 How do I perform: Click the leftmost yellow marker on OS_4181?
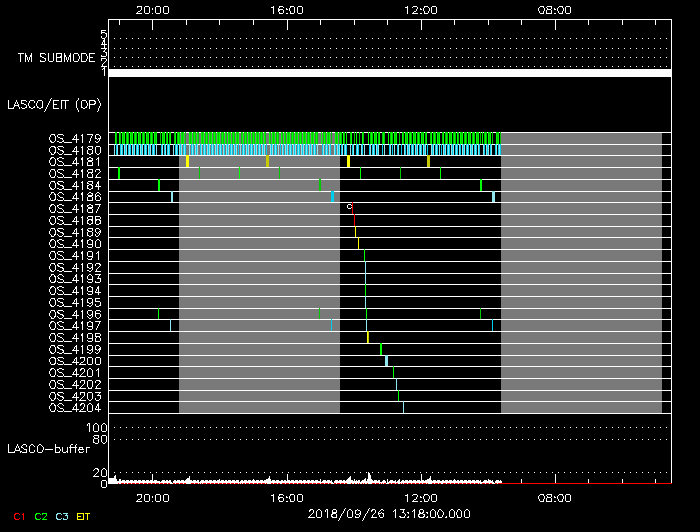[x=187, y=162]
